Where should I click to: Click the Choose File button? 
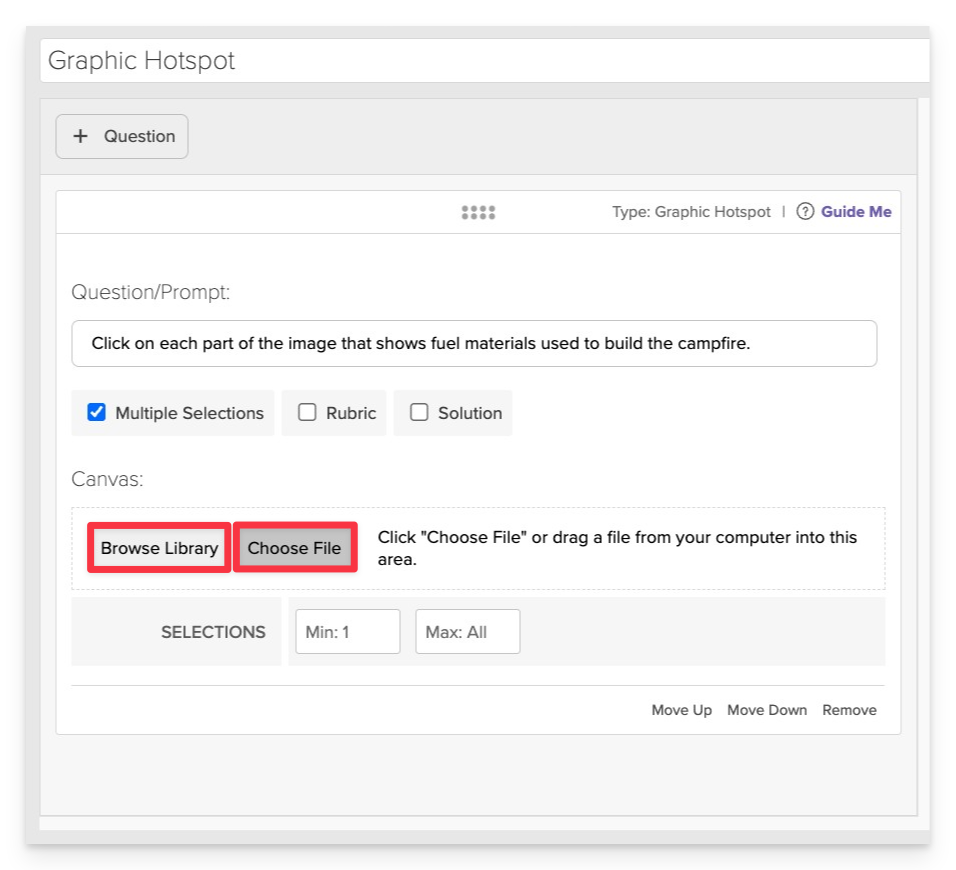coord(294,547)
